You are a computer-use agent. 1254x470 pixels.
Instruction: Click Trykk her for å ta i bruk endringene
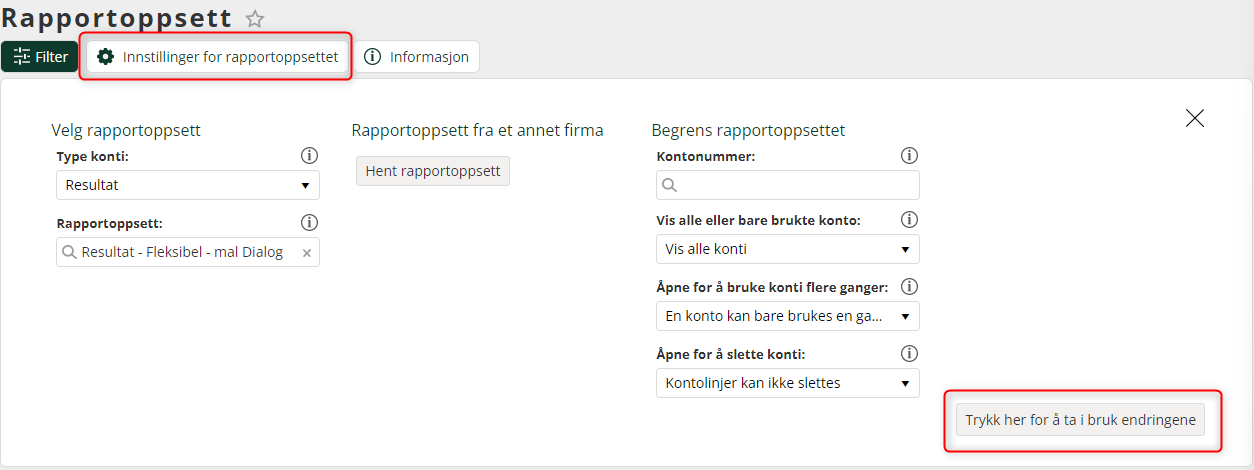pyautogui.click(x=1080, y=420)
